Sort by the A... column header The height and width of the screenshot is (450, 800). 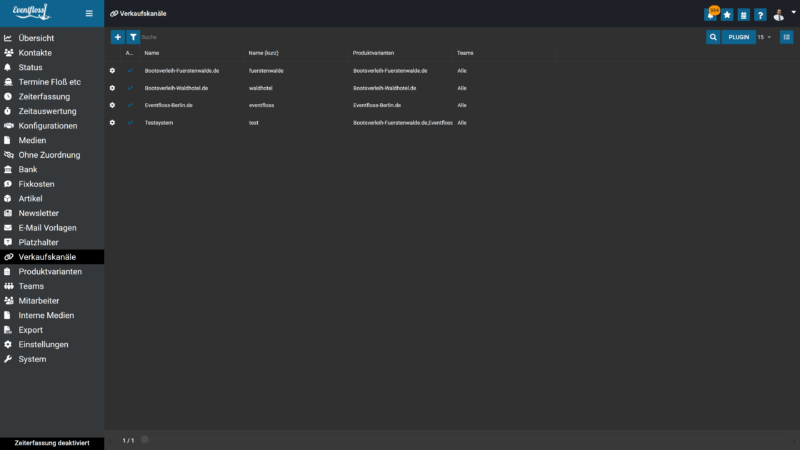click(129, 53)
